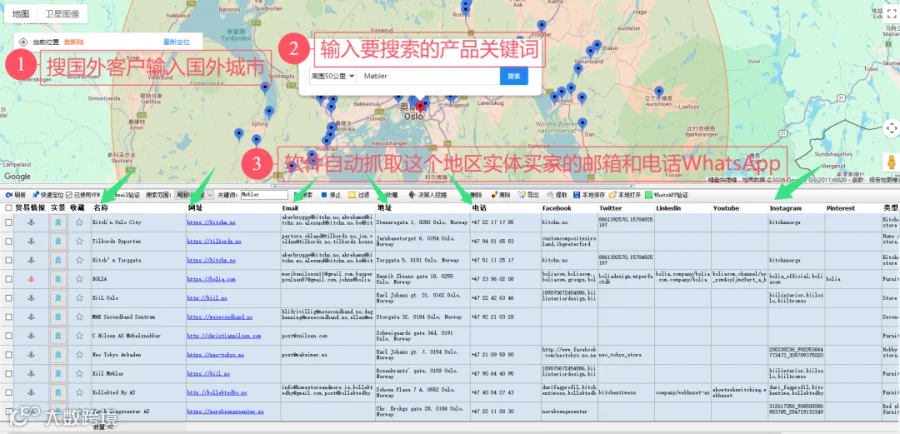This screenshot has width=900, height=434.
Task: Open the 周围50公里 radius dropdown on map
Action: click(x=332, y=76)
